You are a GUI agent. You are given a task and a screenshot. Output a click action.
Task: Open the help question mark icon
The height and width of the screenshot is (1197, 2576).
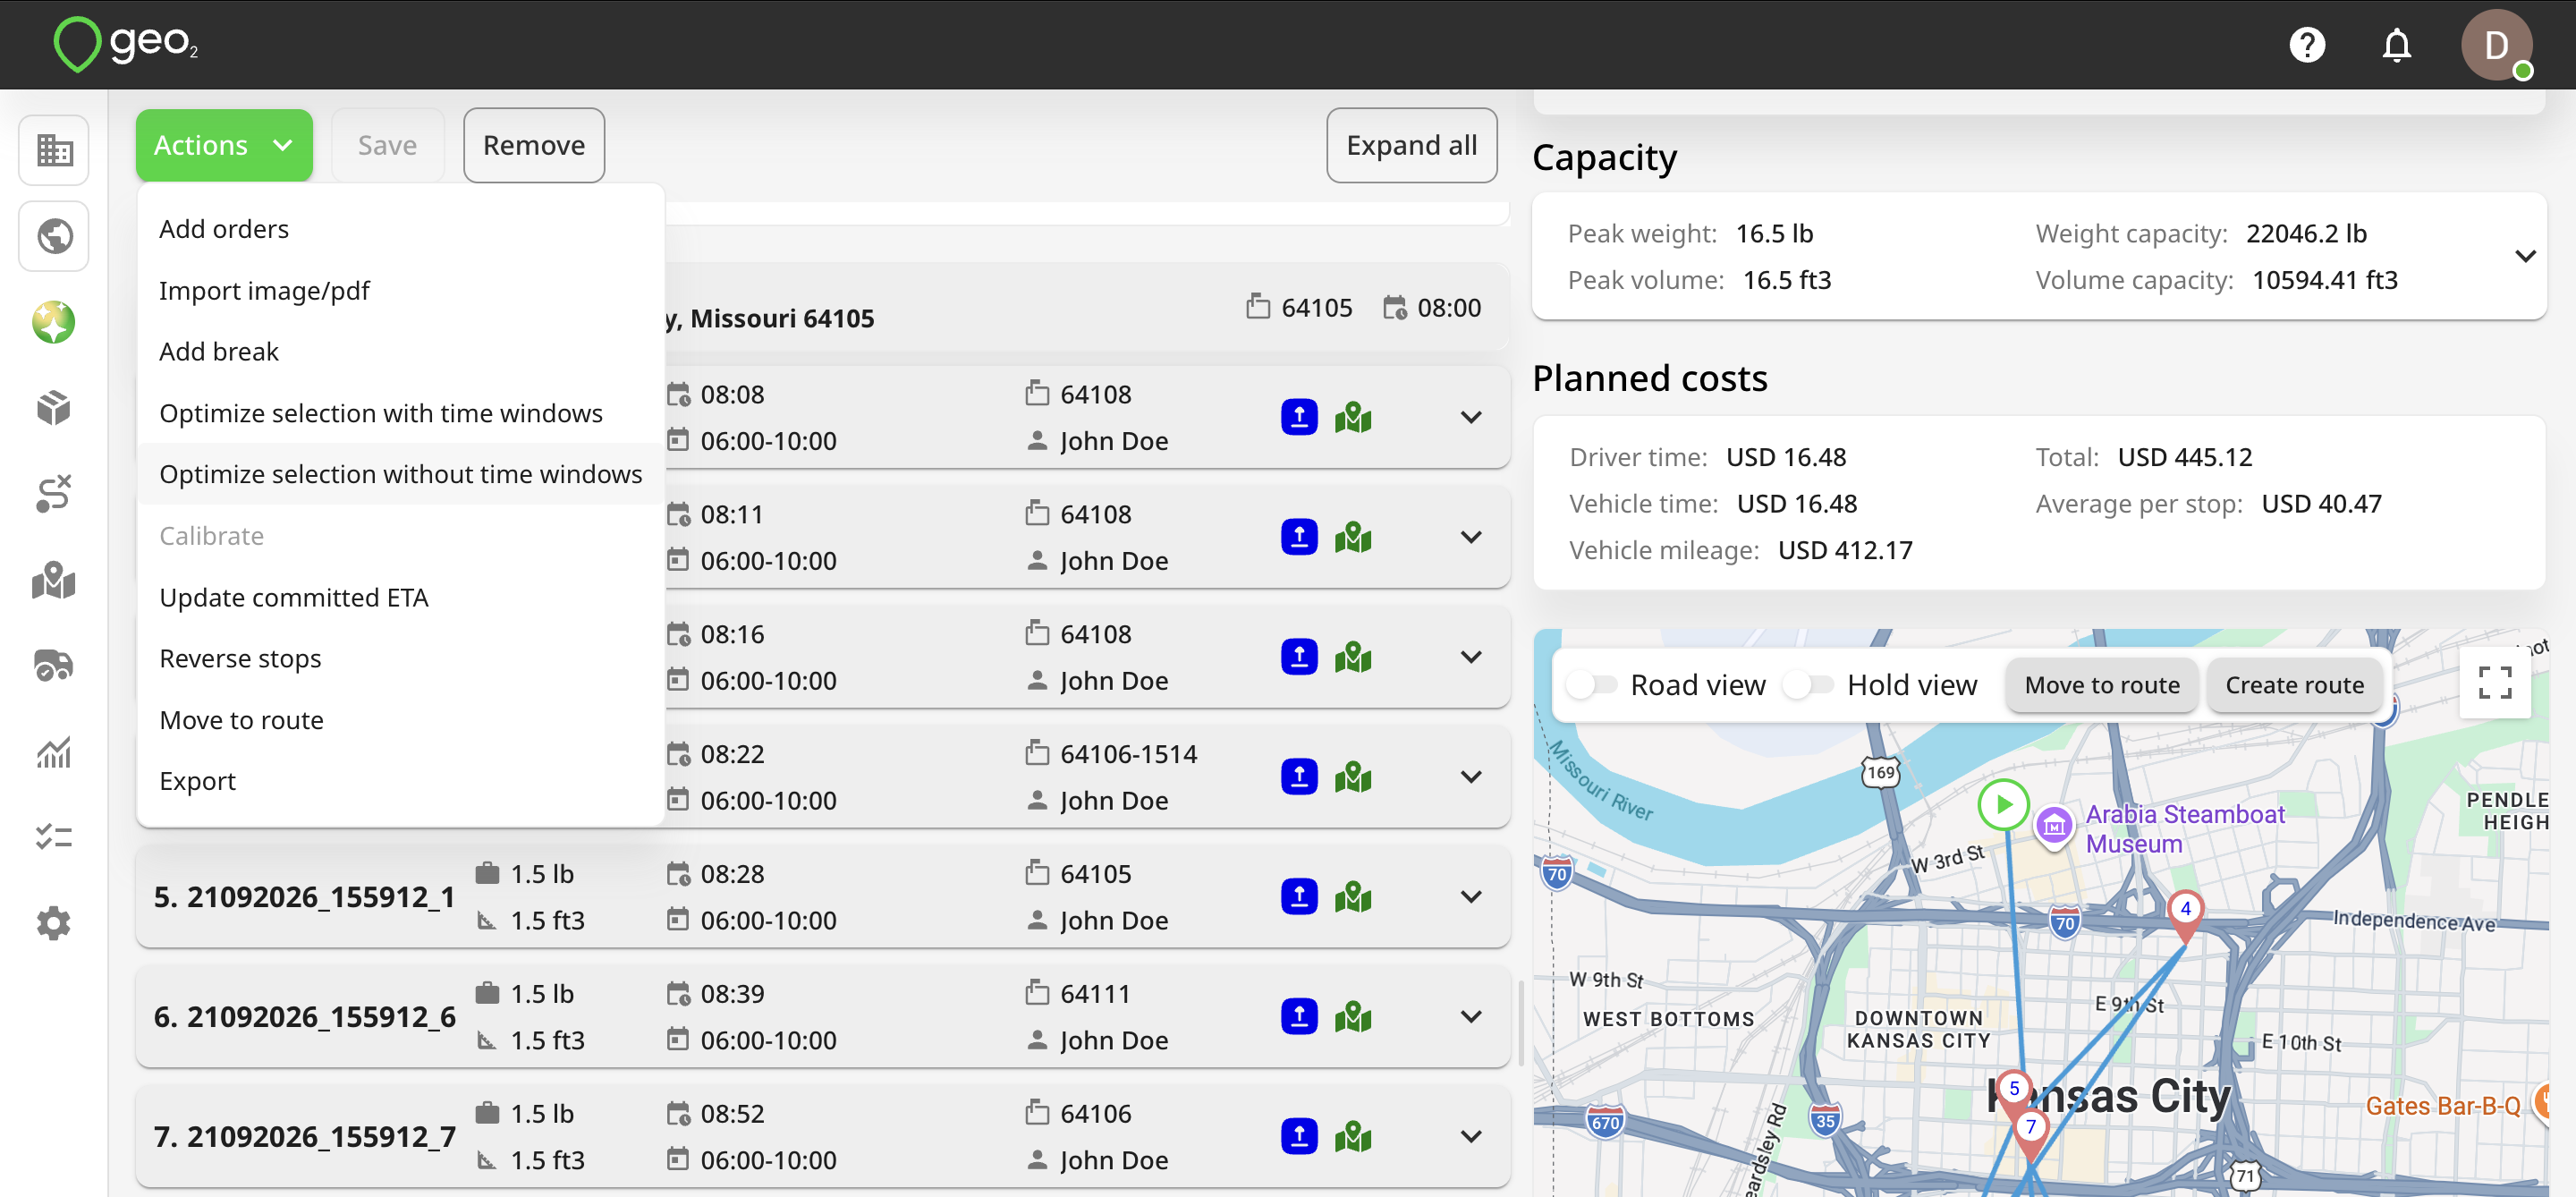2307,45
